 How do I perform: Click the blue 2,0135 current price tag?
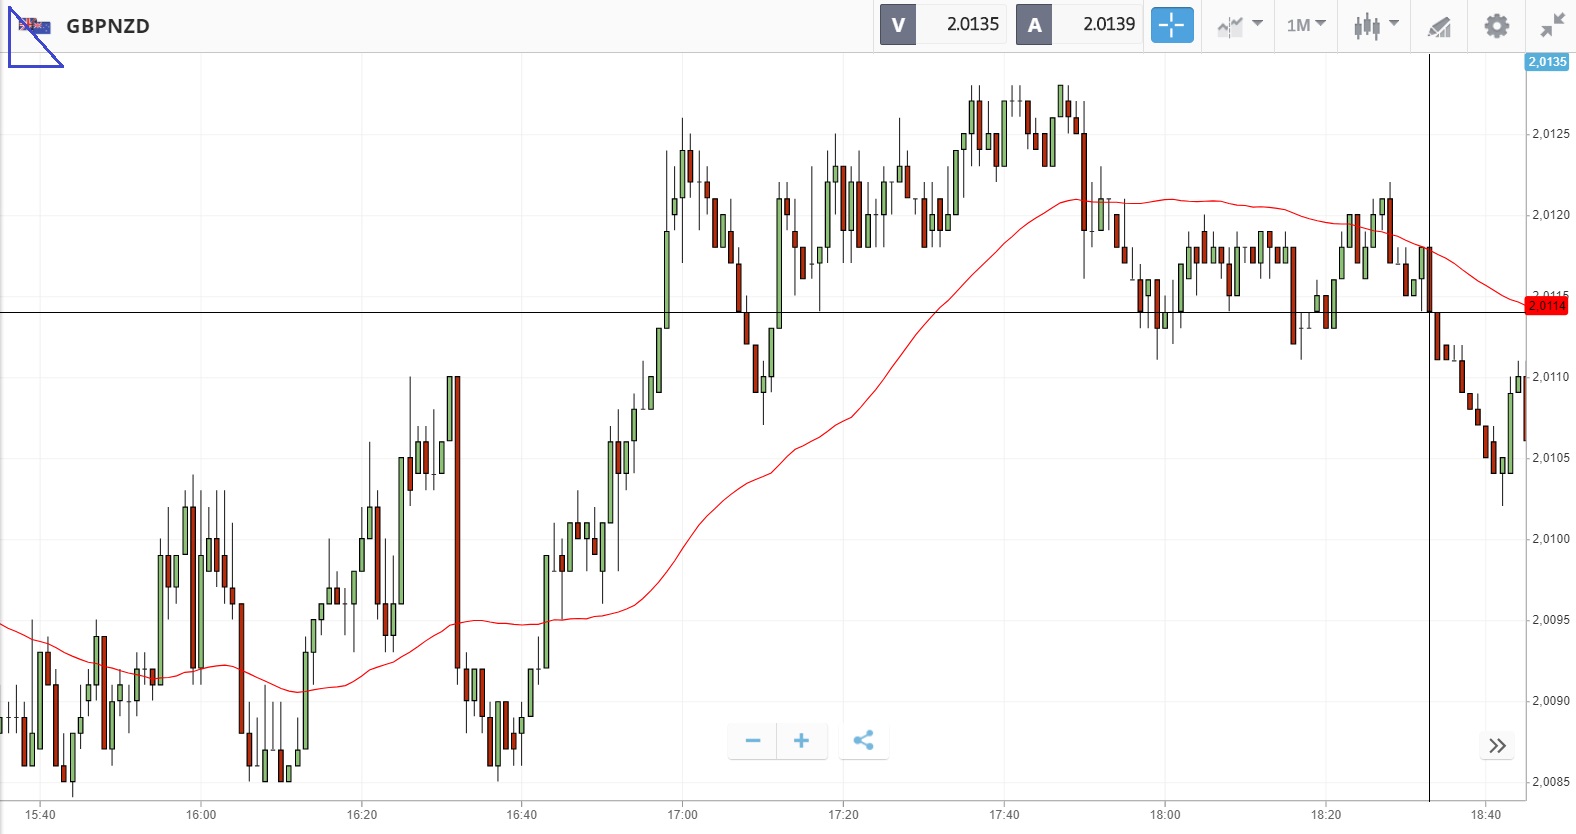[x=1547, y=62]
